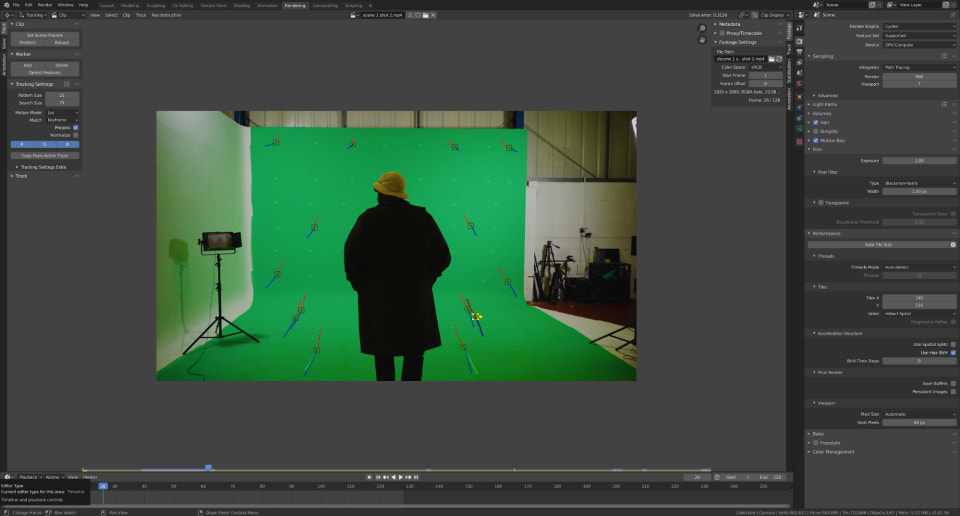Open the View Layer properties tab icon

[799, 63]
